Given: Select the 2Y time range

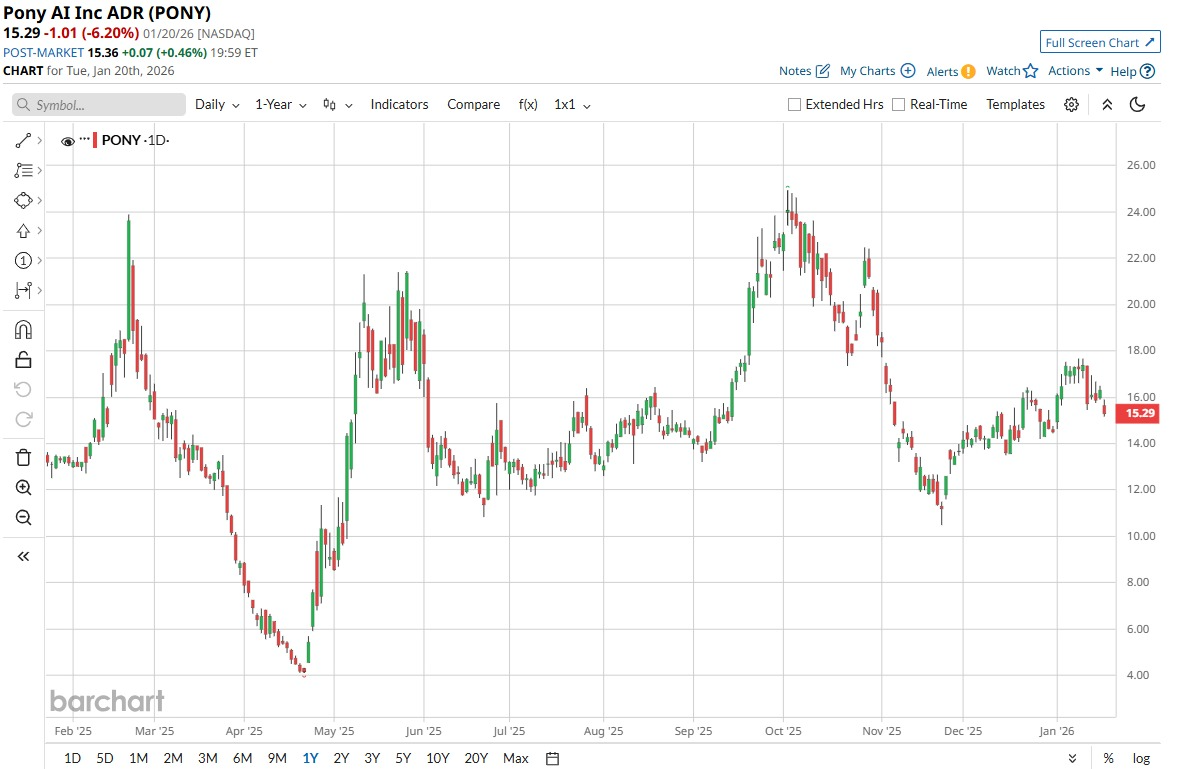Looking at the screenshot, I should [x=341, y=758].
